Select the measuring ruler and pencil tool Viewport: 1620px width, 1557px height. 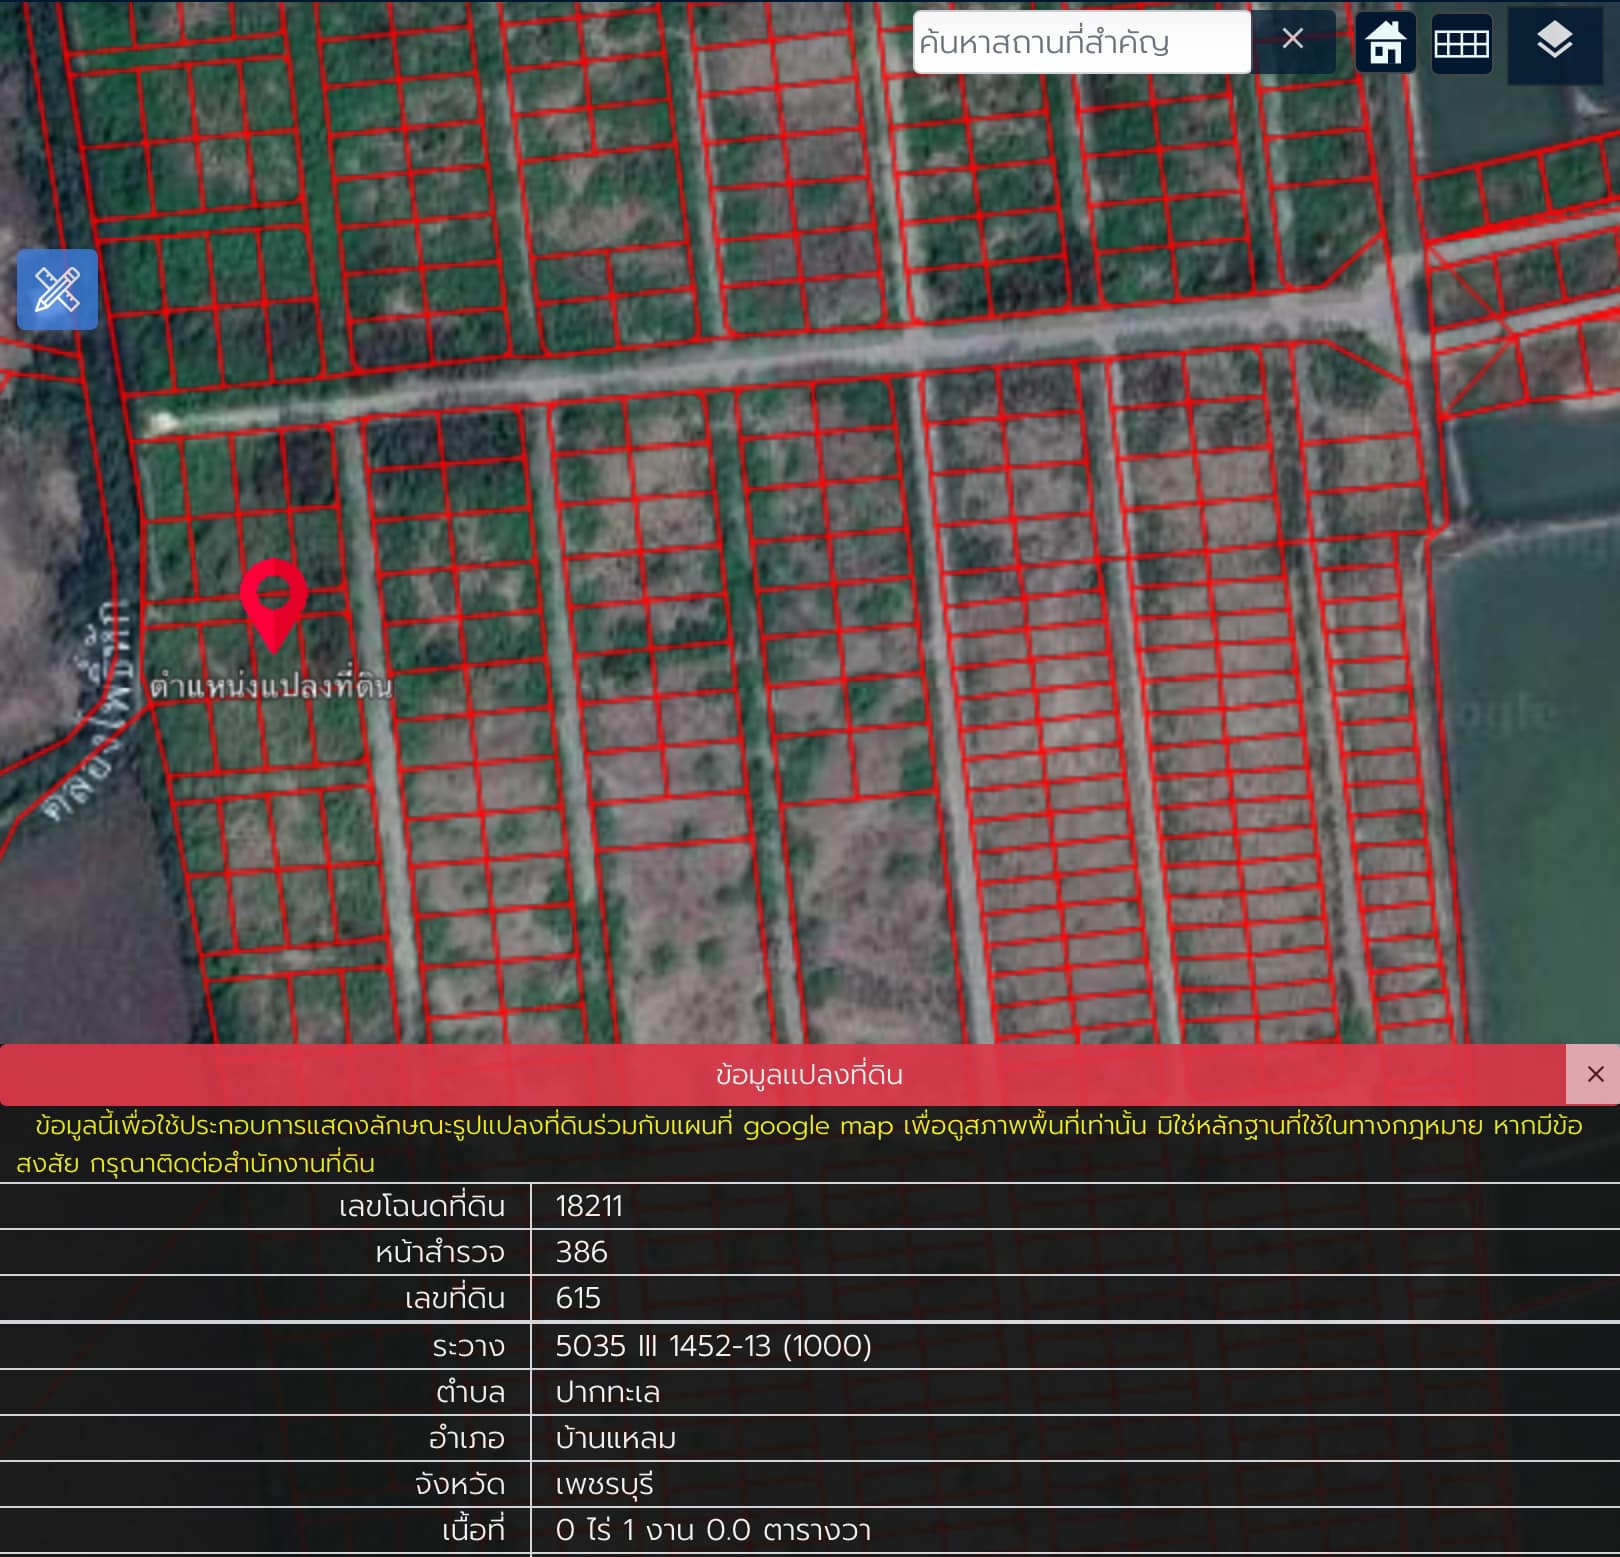[x=57, y=290]
